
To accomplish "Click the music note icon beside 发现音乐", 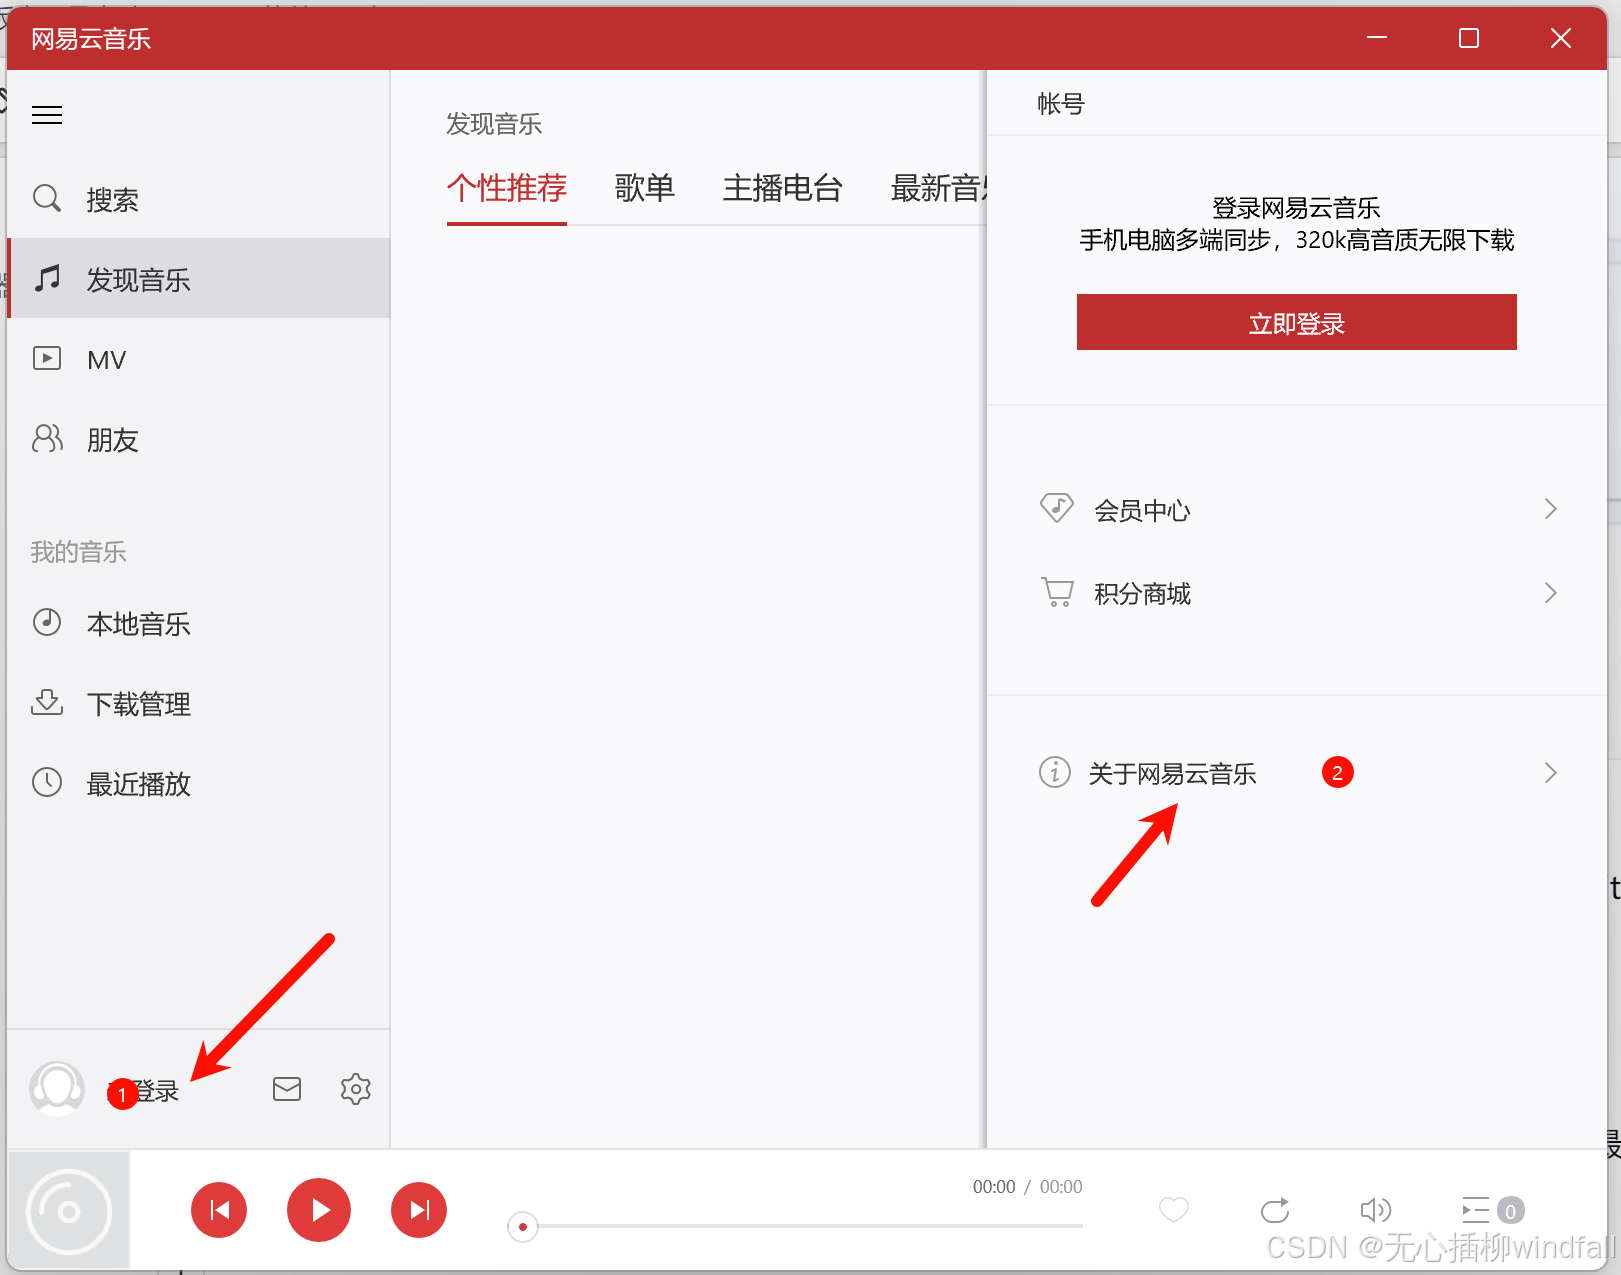I will coord(47,278).
